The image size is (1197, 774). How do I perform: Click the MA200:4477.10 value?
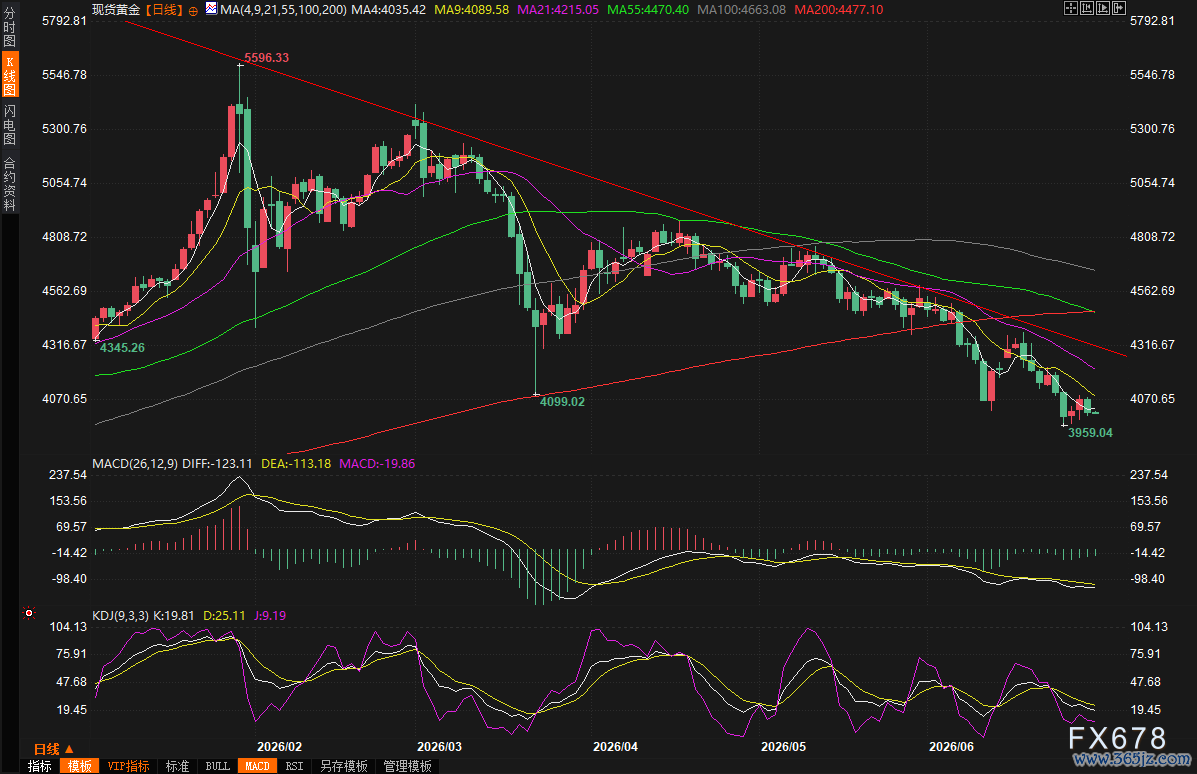839,10
